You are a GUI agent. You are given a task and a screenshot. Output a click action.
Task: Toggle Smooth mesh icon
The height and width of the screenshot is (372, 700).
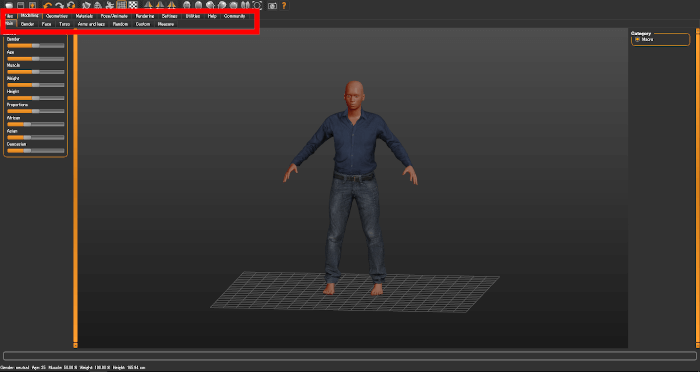pyautogui.click(x=87, y=5)
